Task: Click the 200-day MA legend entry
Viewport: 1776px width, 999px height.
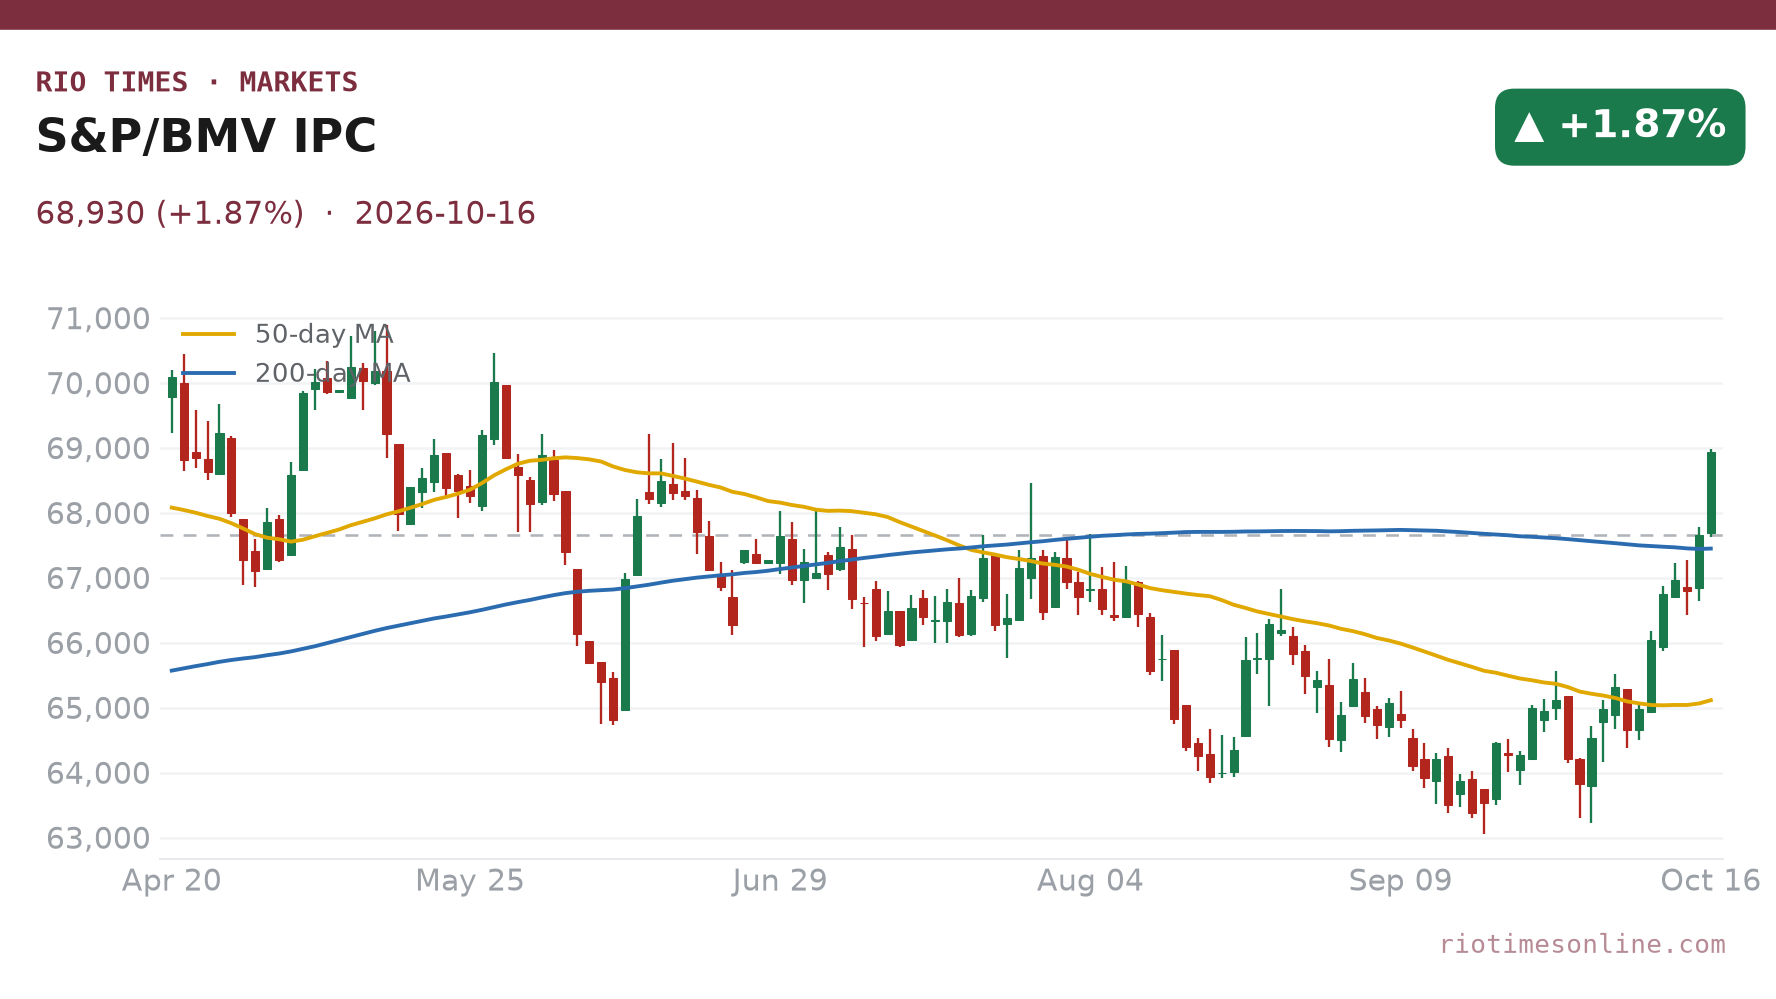Action: point(295,373)
